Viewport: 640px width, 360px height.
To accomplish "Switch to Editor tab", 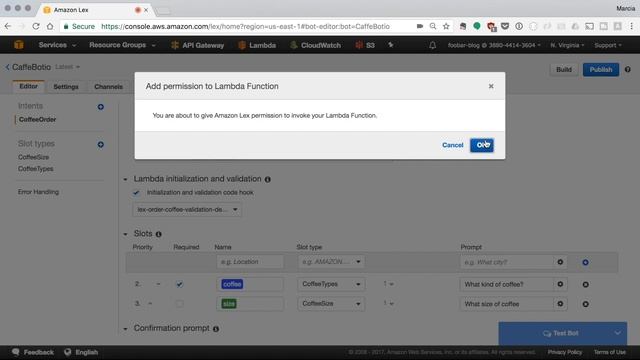I will (x=29, y=87).
